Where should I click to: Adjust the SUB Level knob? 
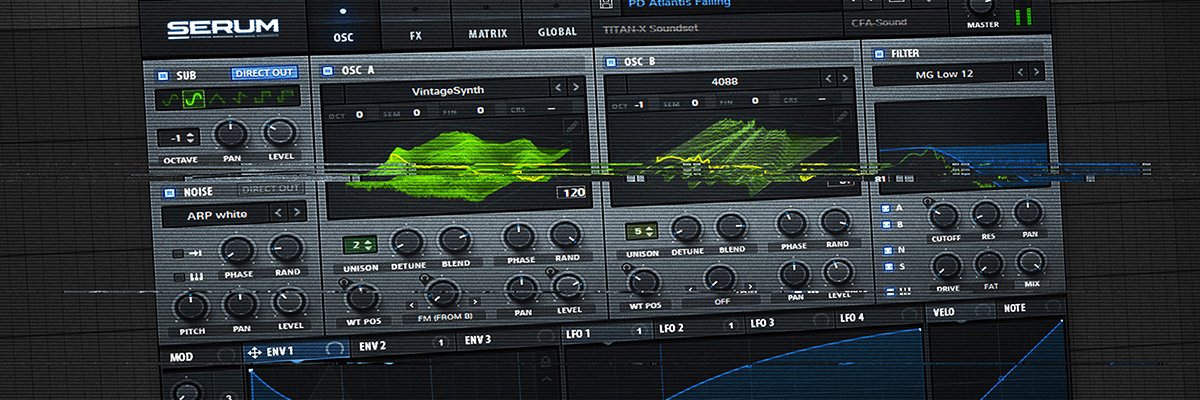(280, 132)
